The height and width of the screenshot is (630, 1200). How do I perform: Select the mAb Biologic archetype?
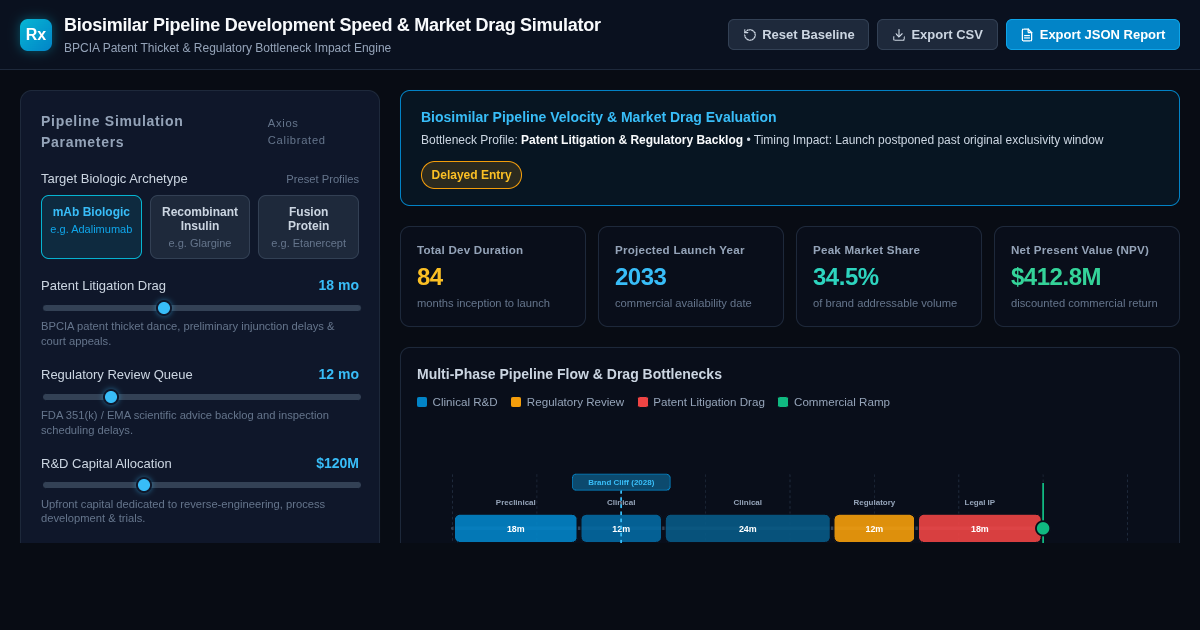coord(91,227)
